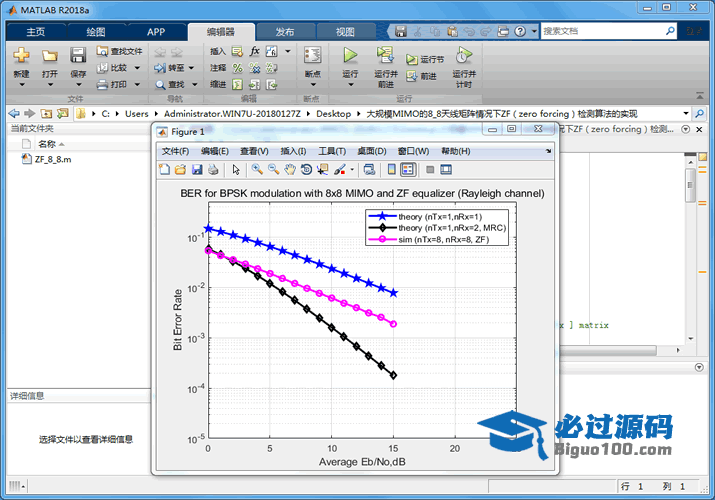The height and width of the screenshot is (500, 715).
Task: Click the Go To (转至) button
Action: 169,68
